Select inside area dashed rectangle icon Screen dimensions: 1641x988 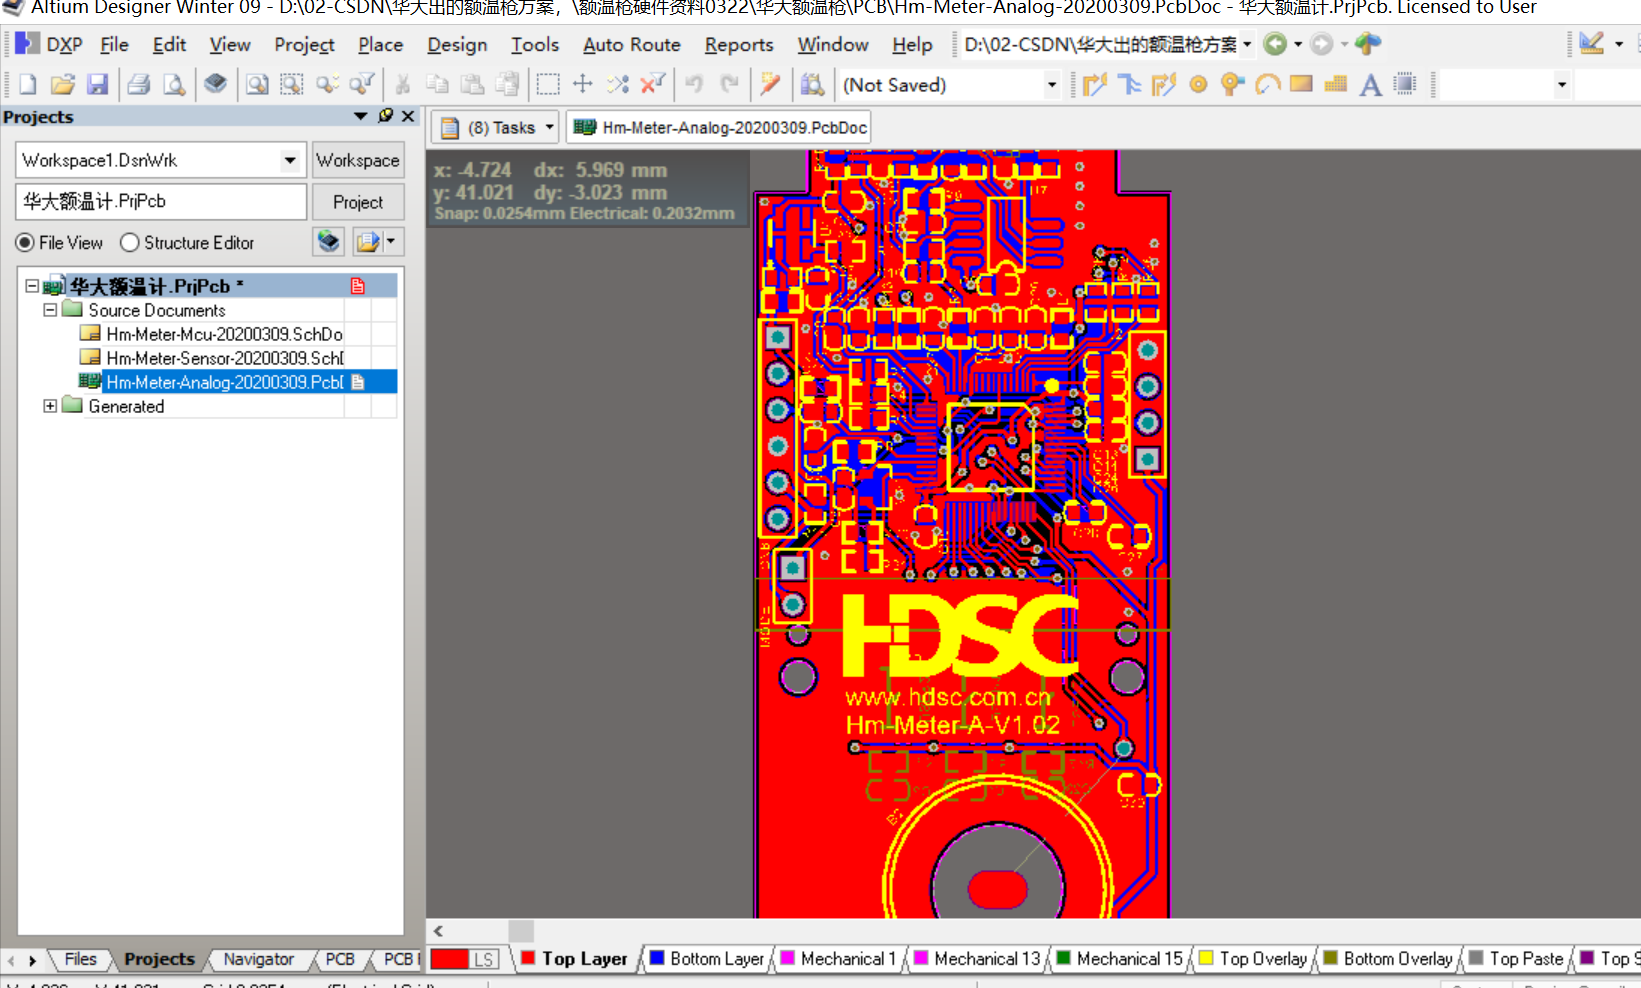pyautogui.click(x=547, y=85)
